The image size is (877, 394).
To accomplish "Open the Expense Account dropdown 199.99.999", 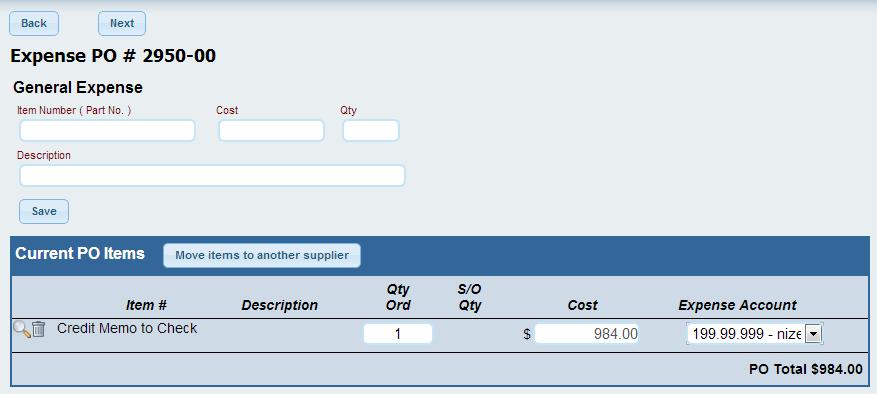I will (x=755, y=334).
